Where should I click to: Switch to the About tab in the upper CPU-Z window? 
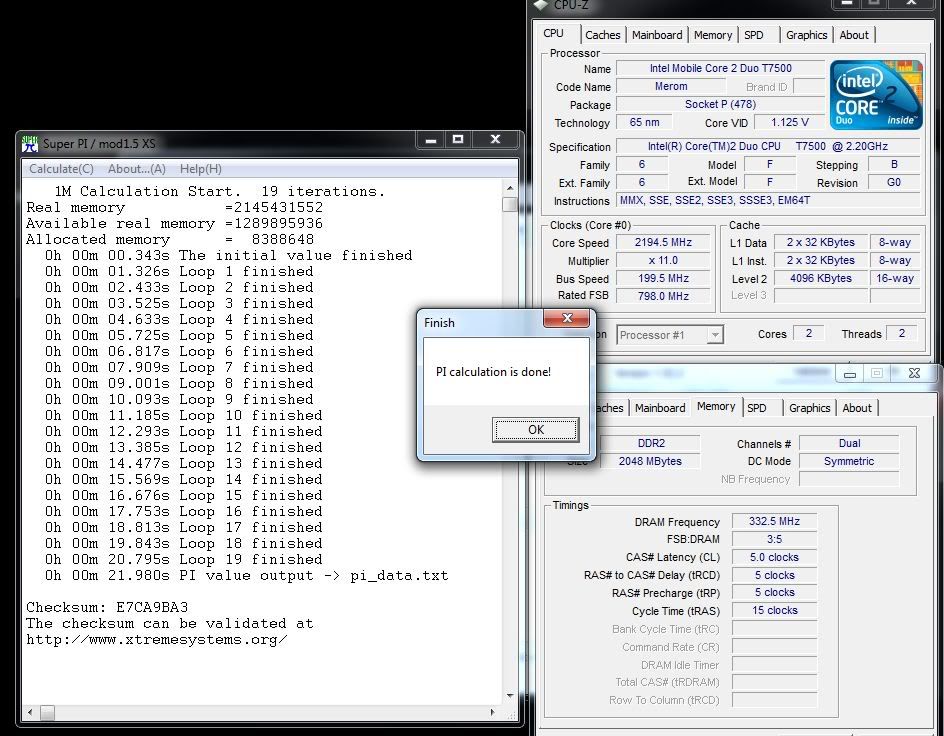click(x=854, y=35)
